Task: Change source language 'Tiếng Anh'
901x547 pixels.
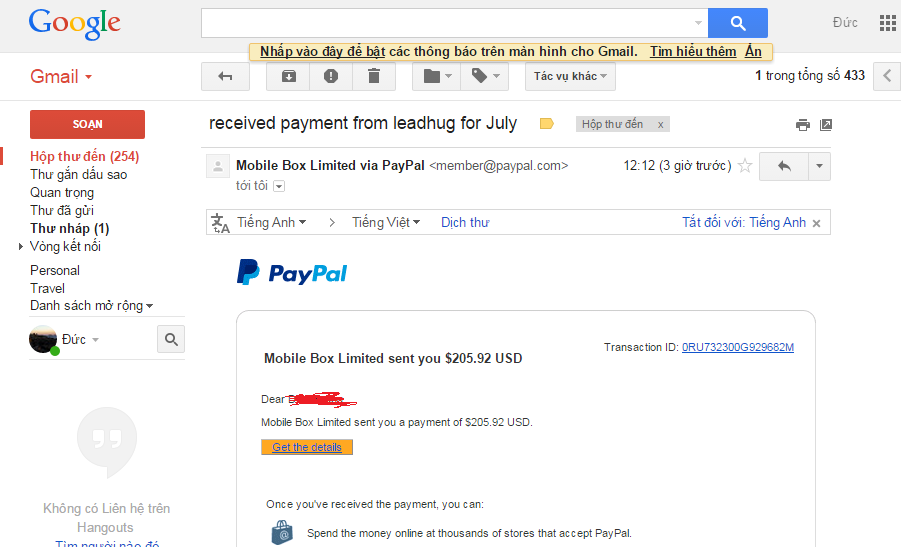Action: point(272,222)
